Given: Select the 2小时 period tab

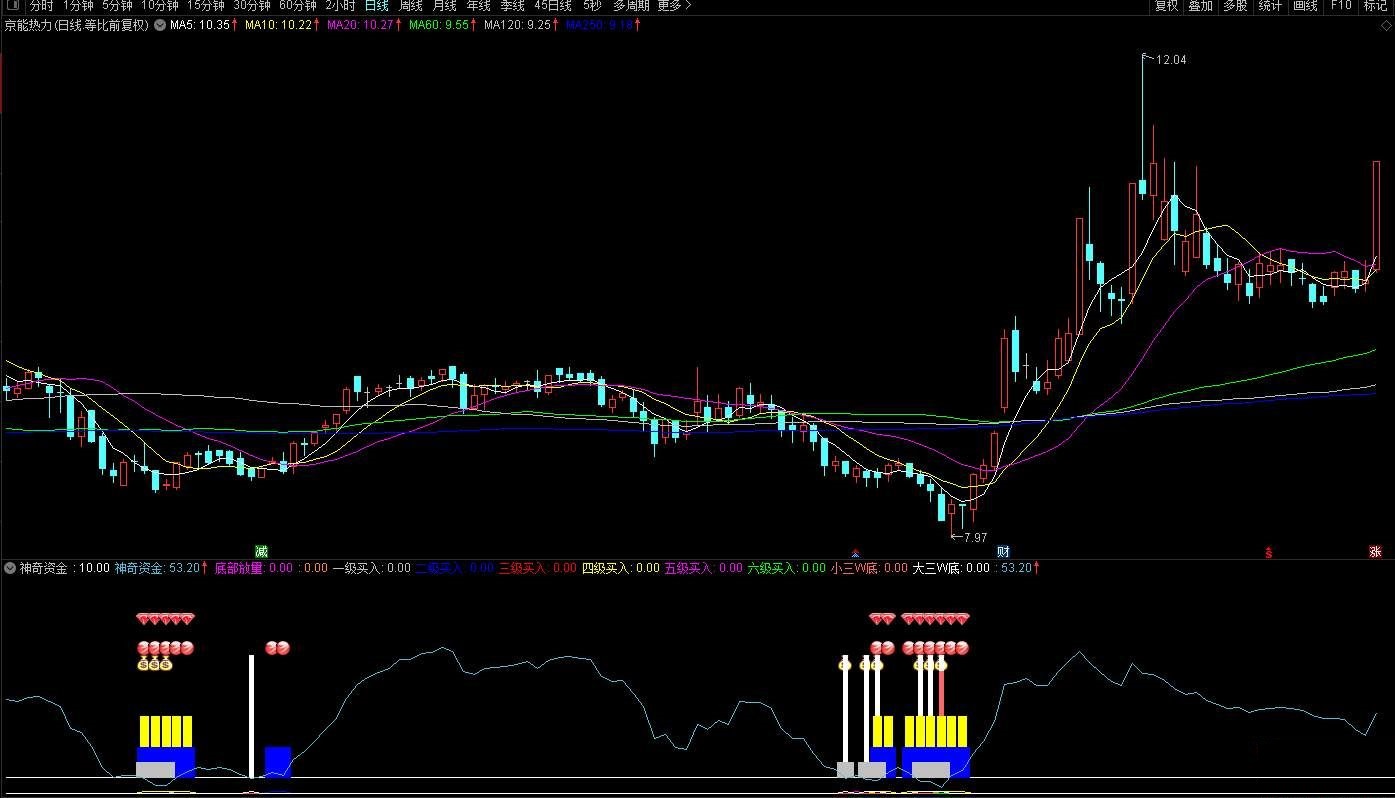Looking at the screenshot, I should 340,6.
